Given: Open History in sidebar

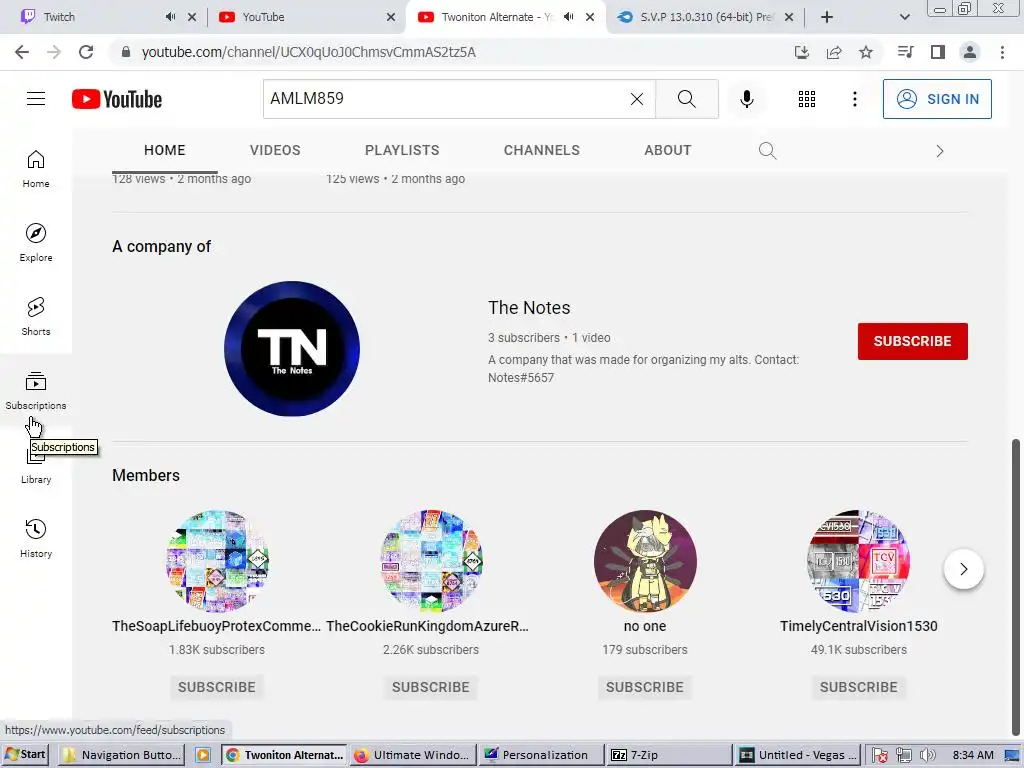Looking at the screenshot, I should 36,538.
